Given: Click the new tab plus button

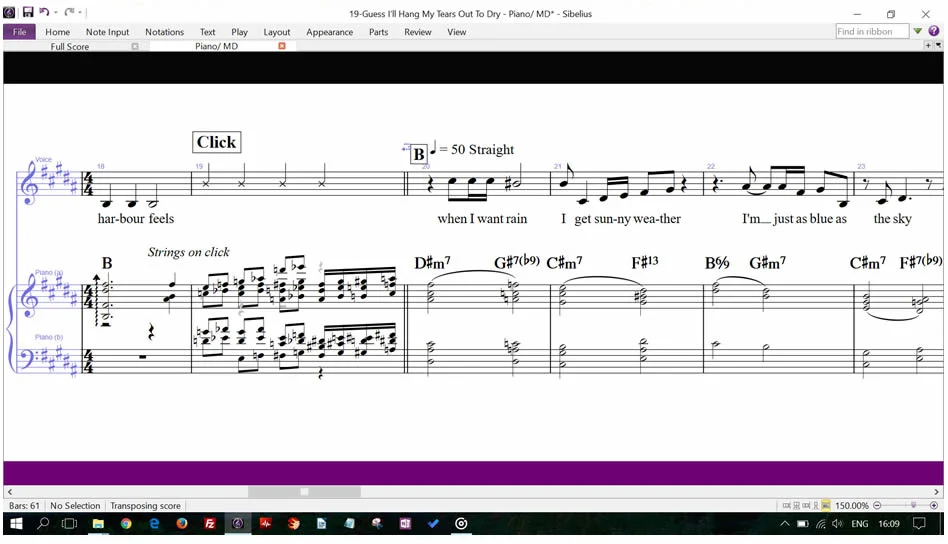Looking at the screenshot, I should pos(928,45).
